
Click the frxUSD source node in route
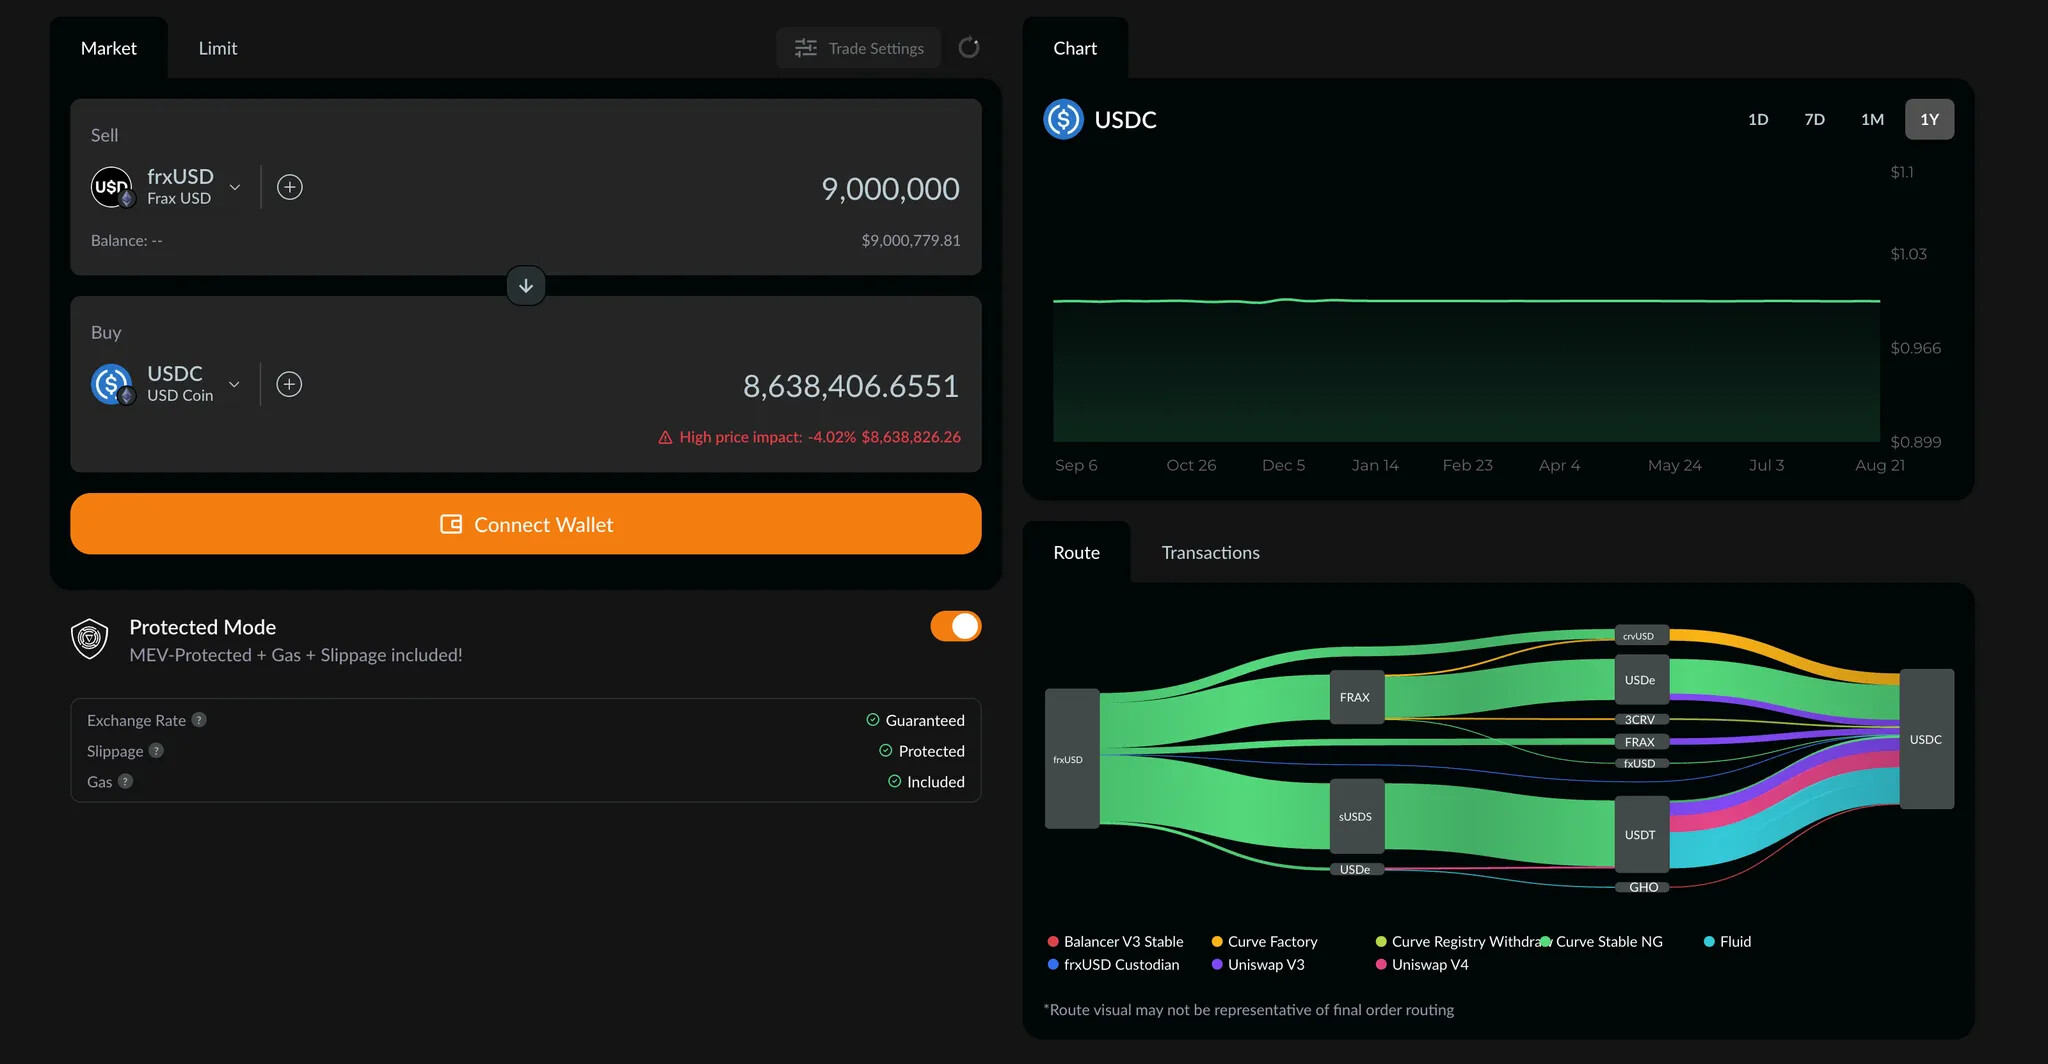1072,759
